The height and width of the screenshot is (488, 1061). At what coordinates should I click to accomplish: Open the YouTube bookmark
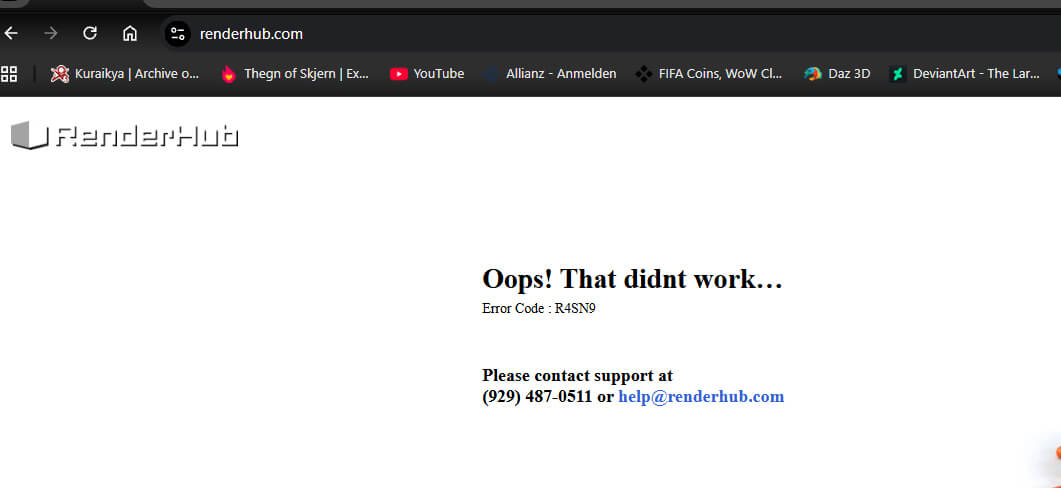tap(427, 74)
